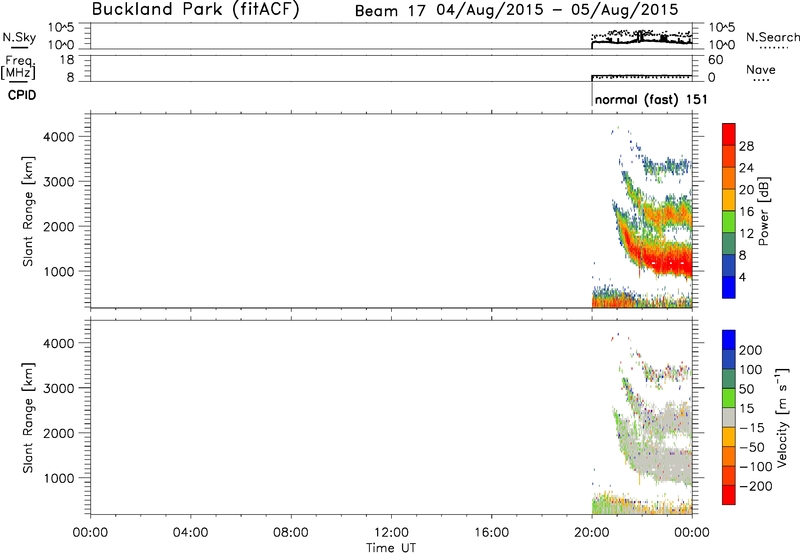
Task: Click the red top segment of Power colorbar
Action: click(x=729, y=134)
